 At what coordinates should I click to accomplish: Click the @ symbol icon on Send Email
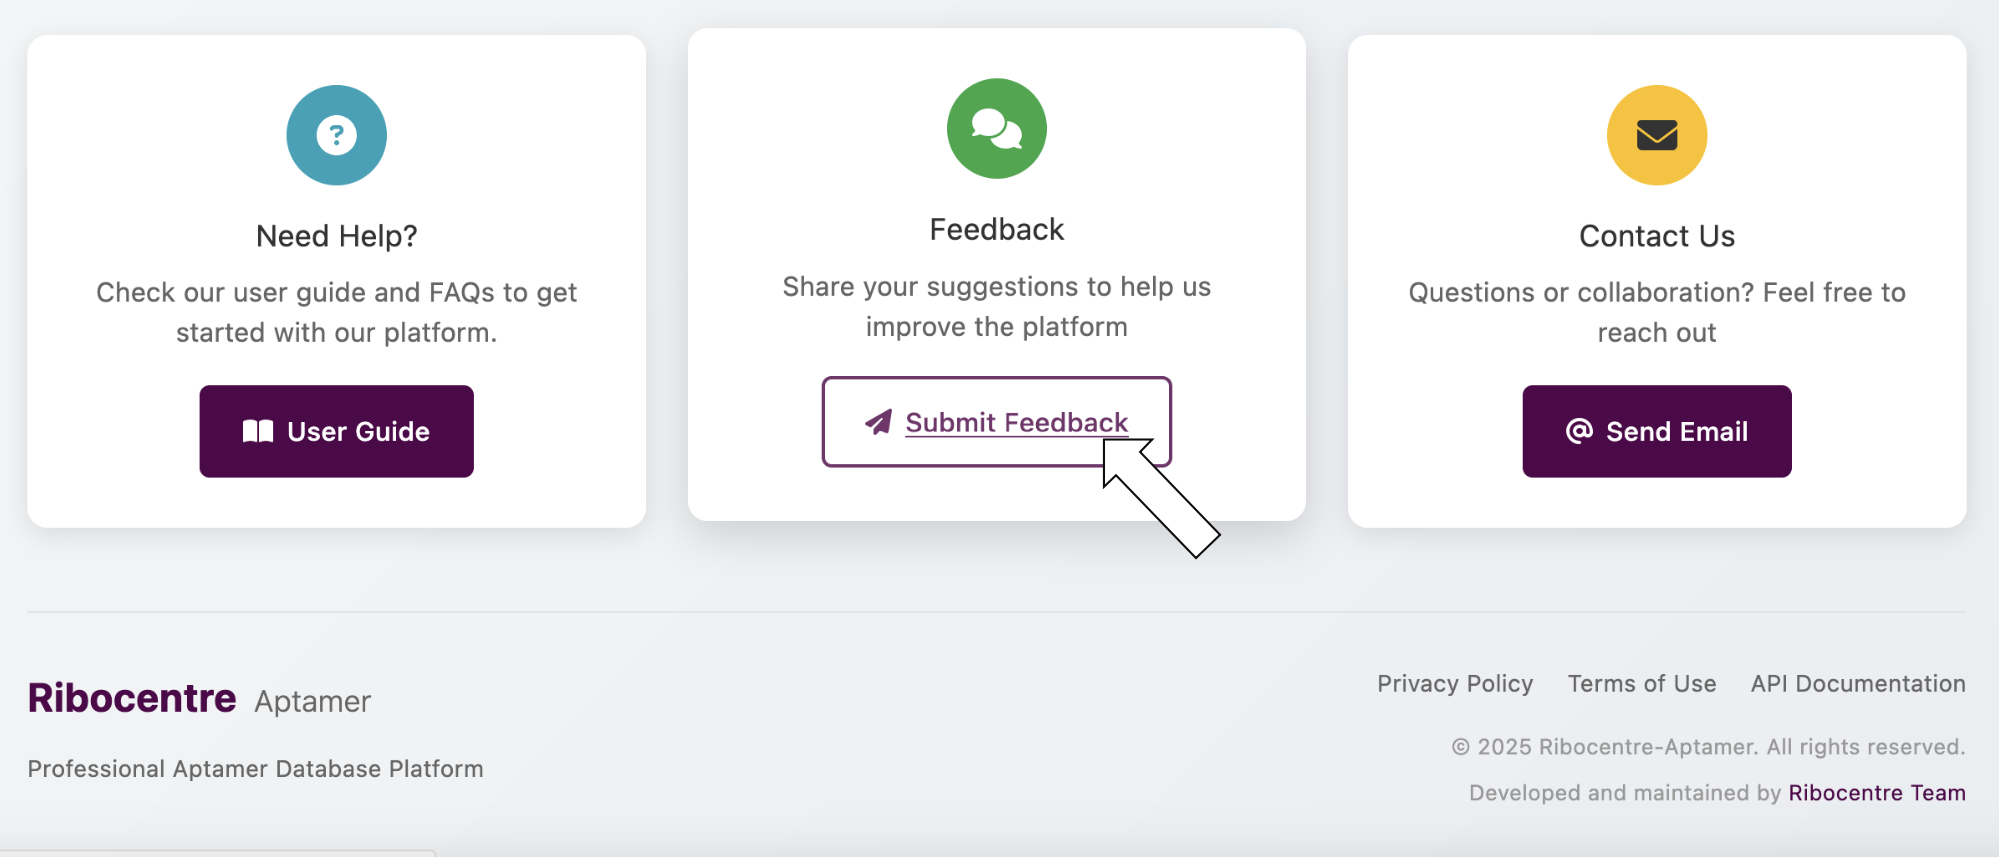click(1578, 431)
